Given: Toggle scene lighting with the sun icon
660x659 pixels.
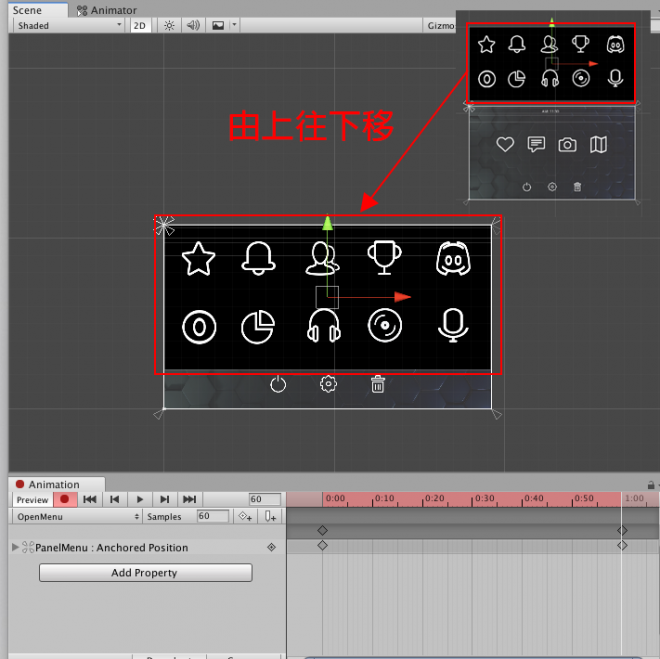Looking at the screenshot, I should click(x=169, y=26).
